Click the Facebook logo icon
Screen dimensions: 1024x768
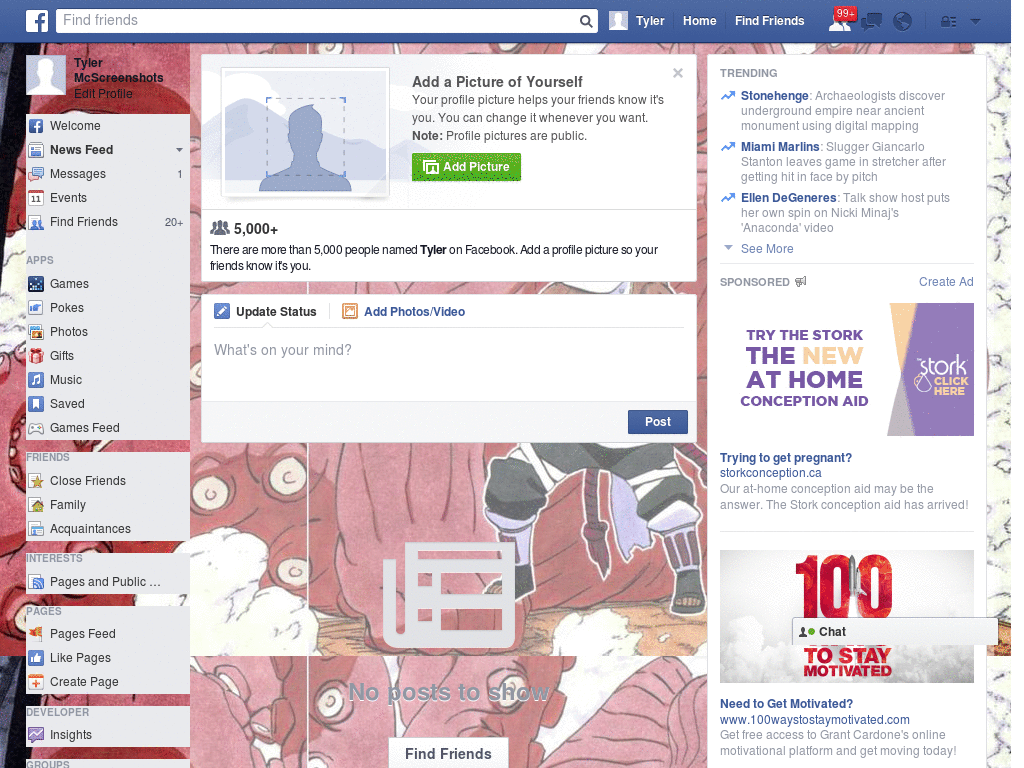pyautogui.click(x=37, y=21)
